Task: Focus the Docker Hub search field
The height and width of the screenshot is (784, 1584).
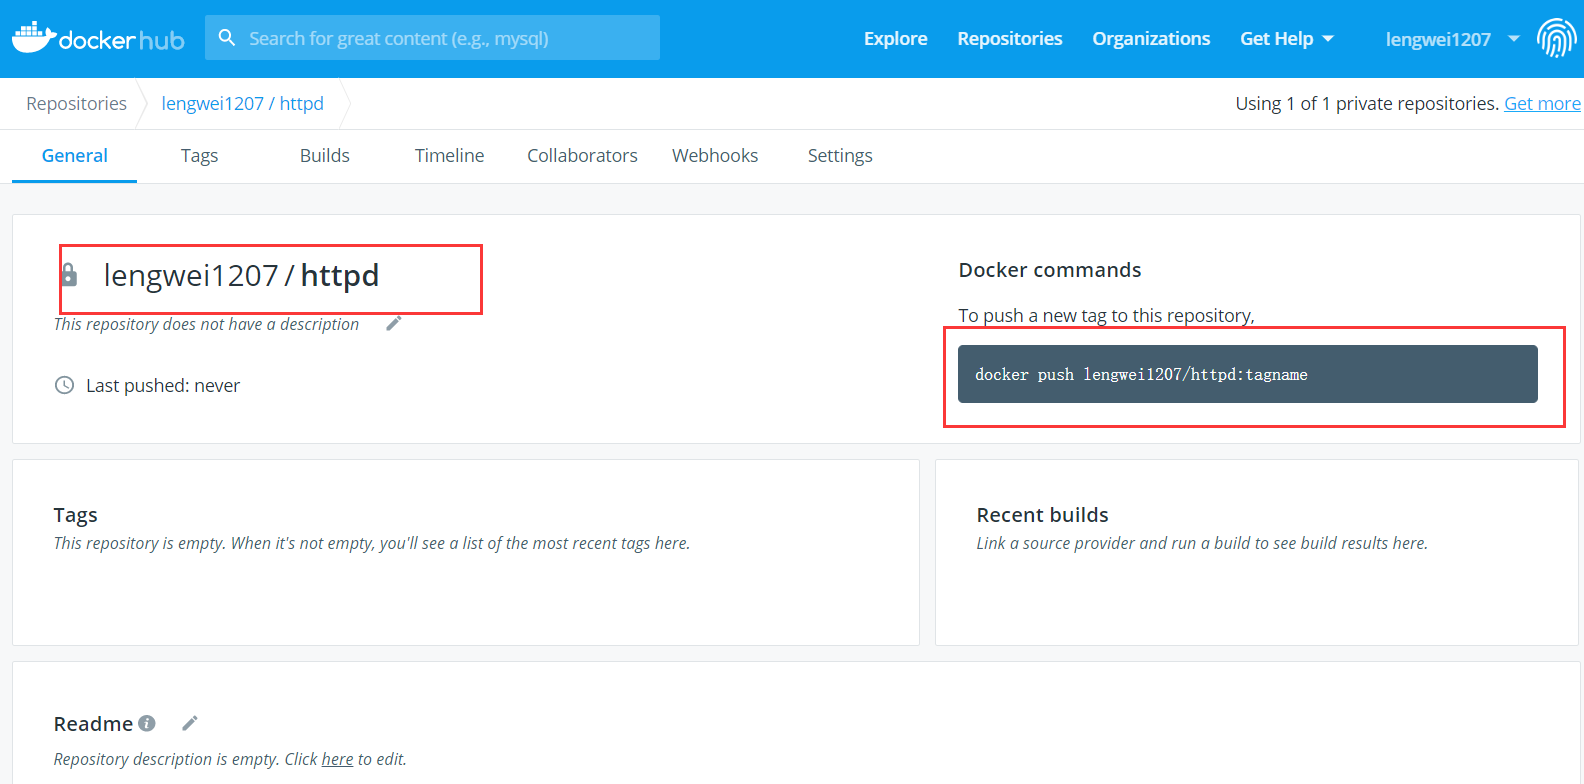Action: [432, 38]
